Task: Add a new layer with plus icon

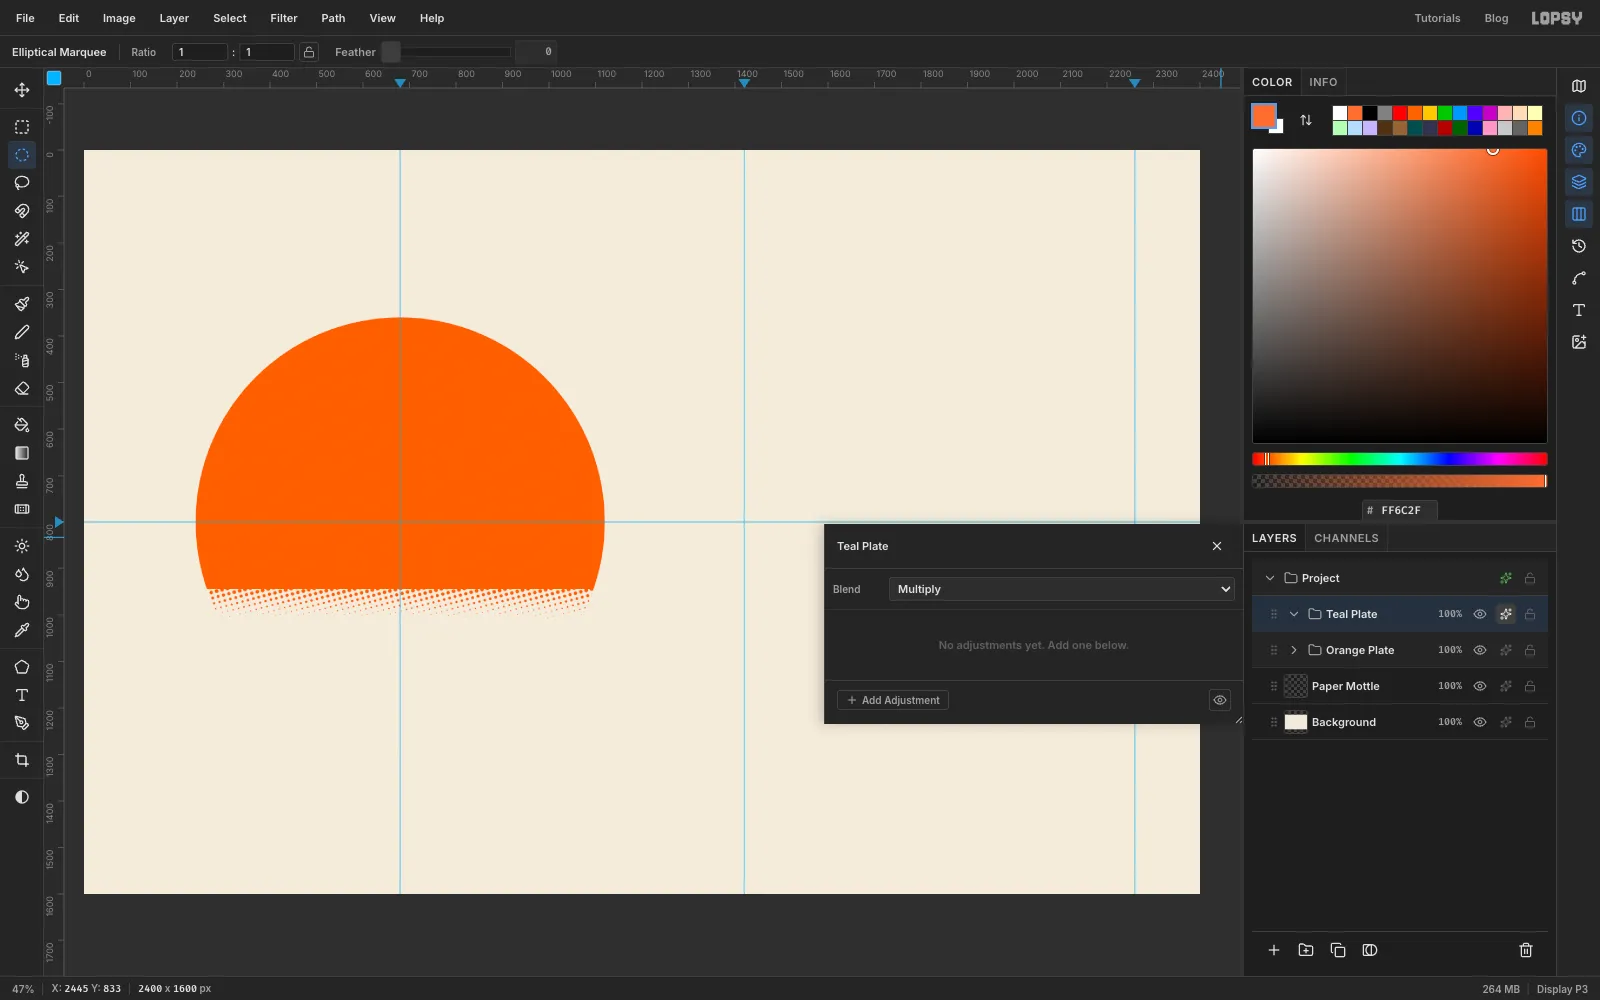Action: point(1274,950)
